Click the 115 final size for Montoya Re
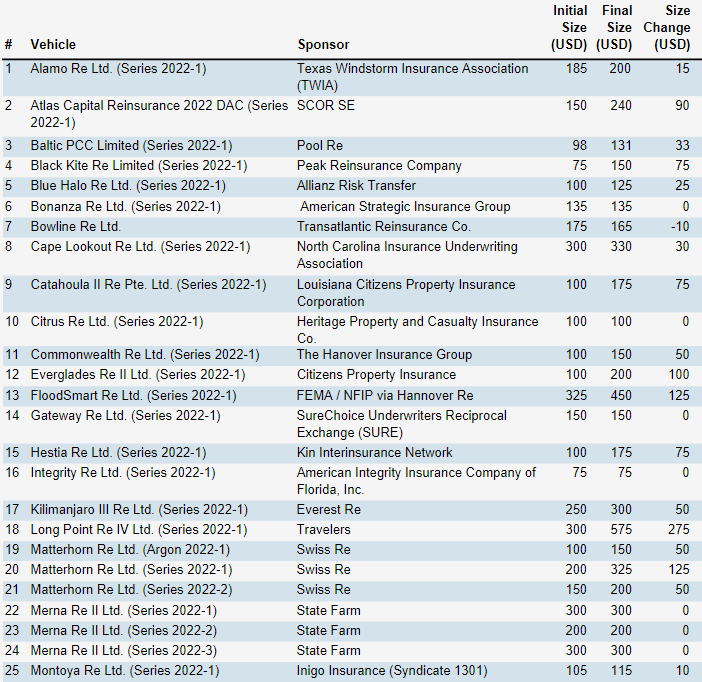Screen dimensions: 702x682 click(x=621, y=671)
